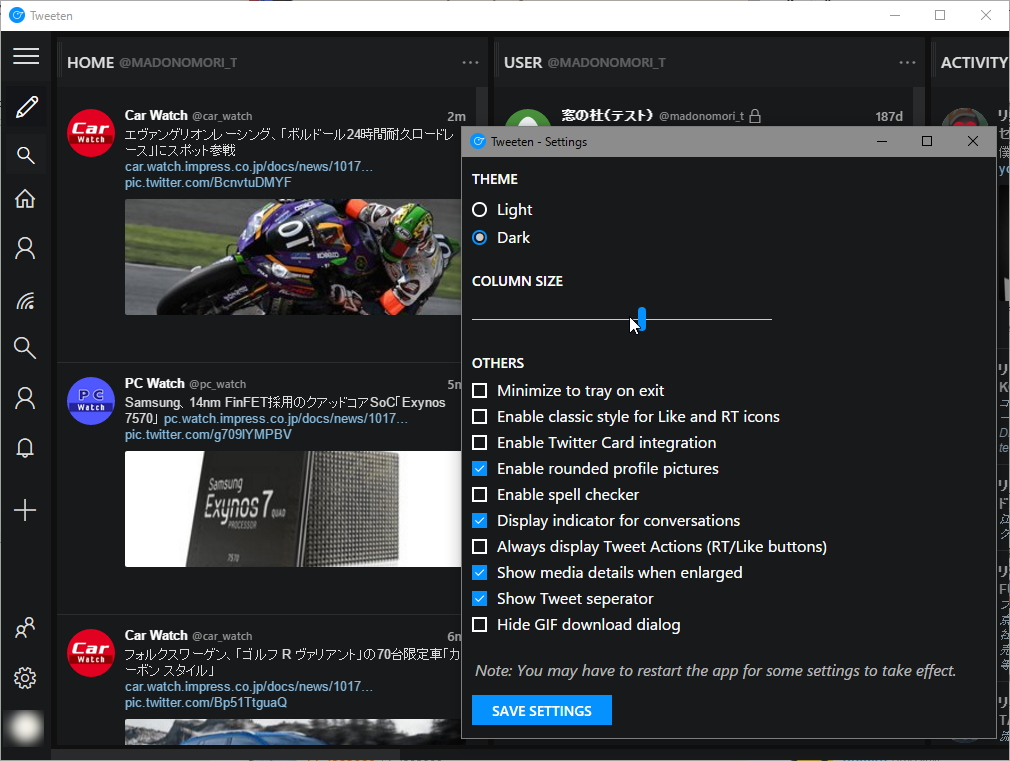Image resolution: width=1010 pixels, height=761 pixels.
Task: Enlarge the motorcycle racing photo
Action: click(x=293, y=256)
